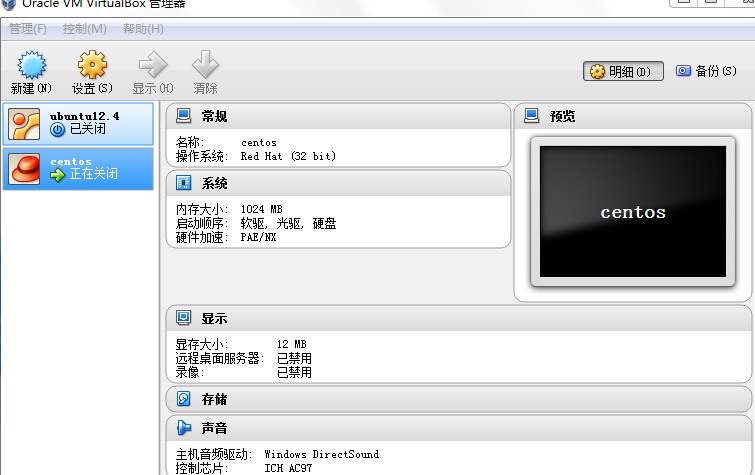Open the 控制(M) menu
Screen dimensions: 755x475
84,29
